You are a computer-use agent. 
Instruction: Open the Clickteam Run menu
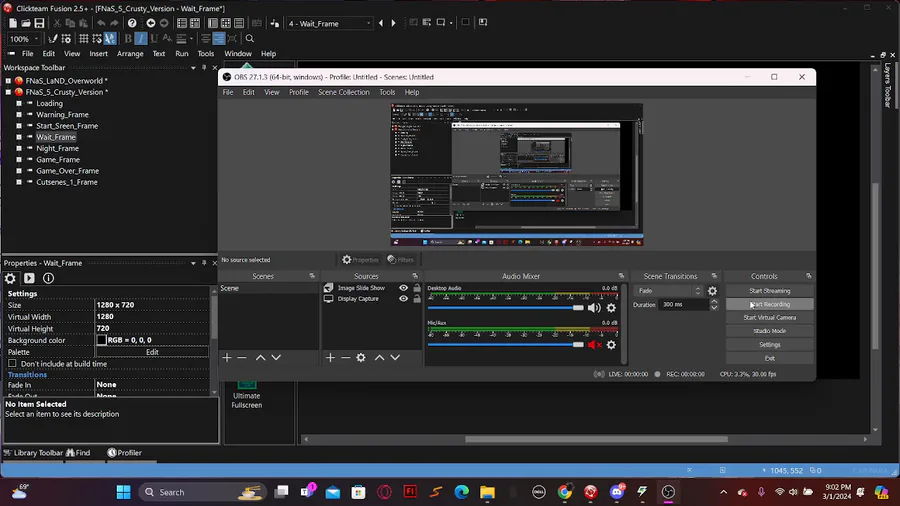tap(181, 53)
